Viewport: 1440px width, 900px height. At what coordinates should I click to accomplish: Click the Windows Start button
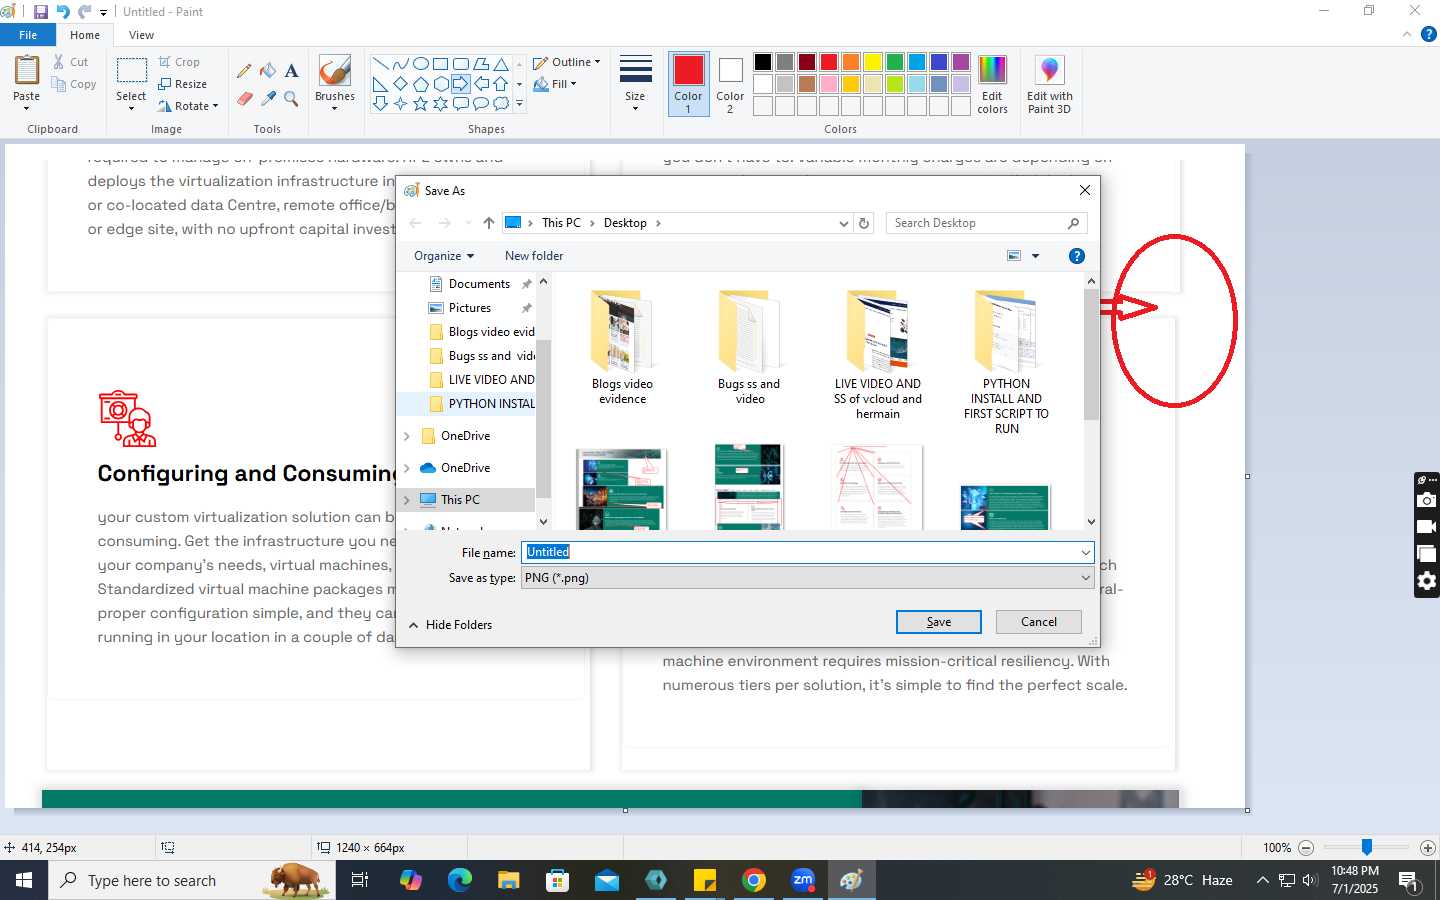coord(24,880)
